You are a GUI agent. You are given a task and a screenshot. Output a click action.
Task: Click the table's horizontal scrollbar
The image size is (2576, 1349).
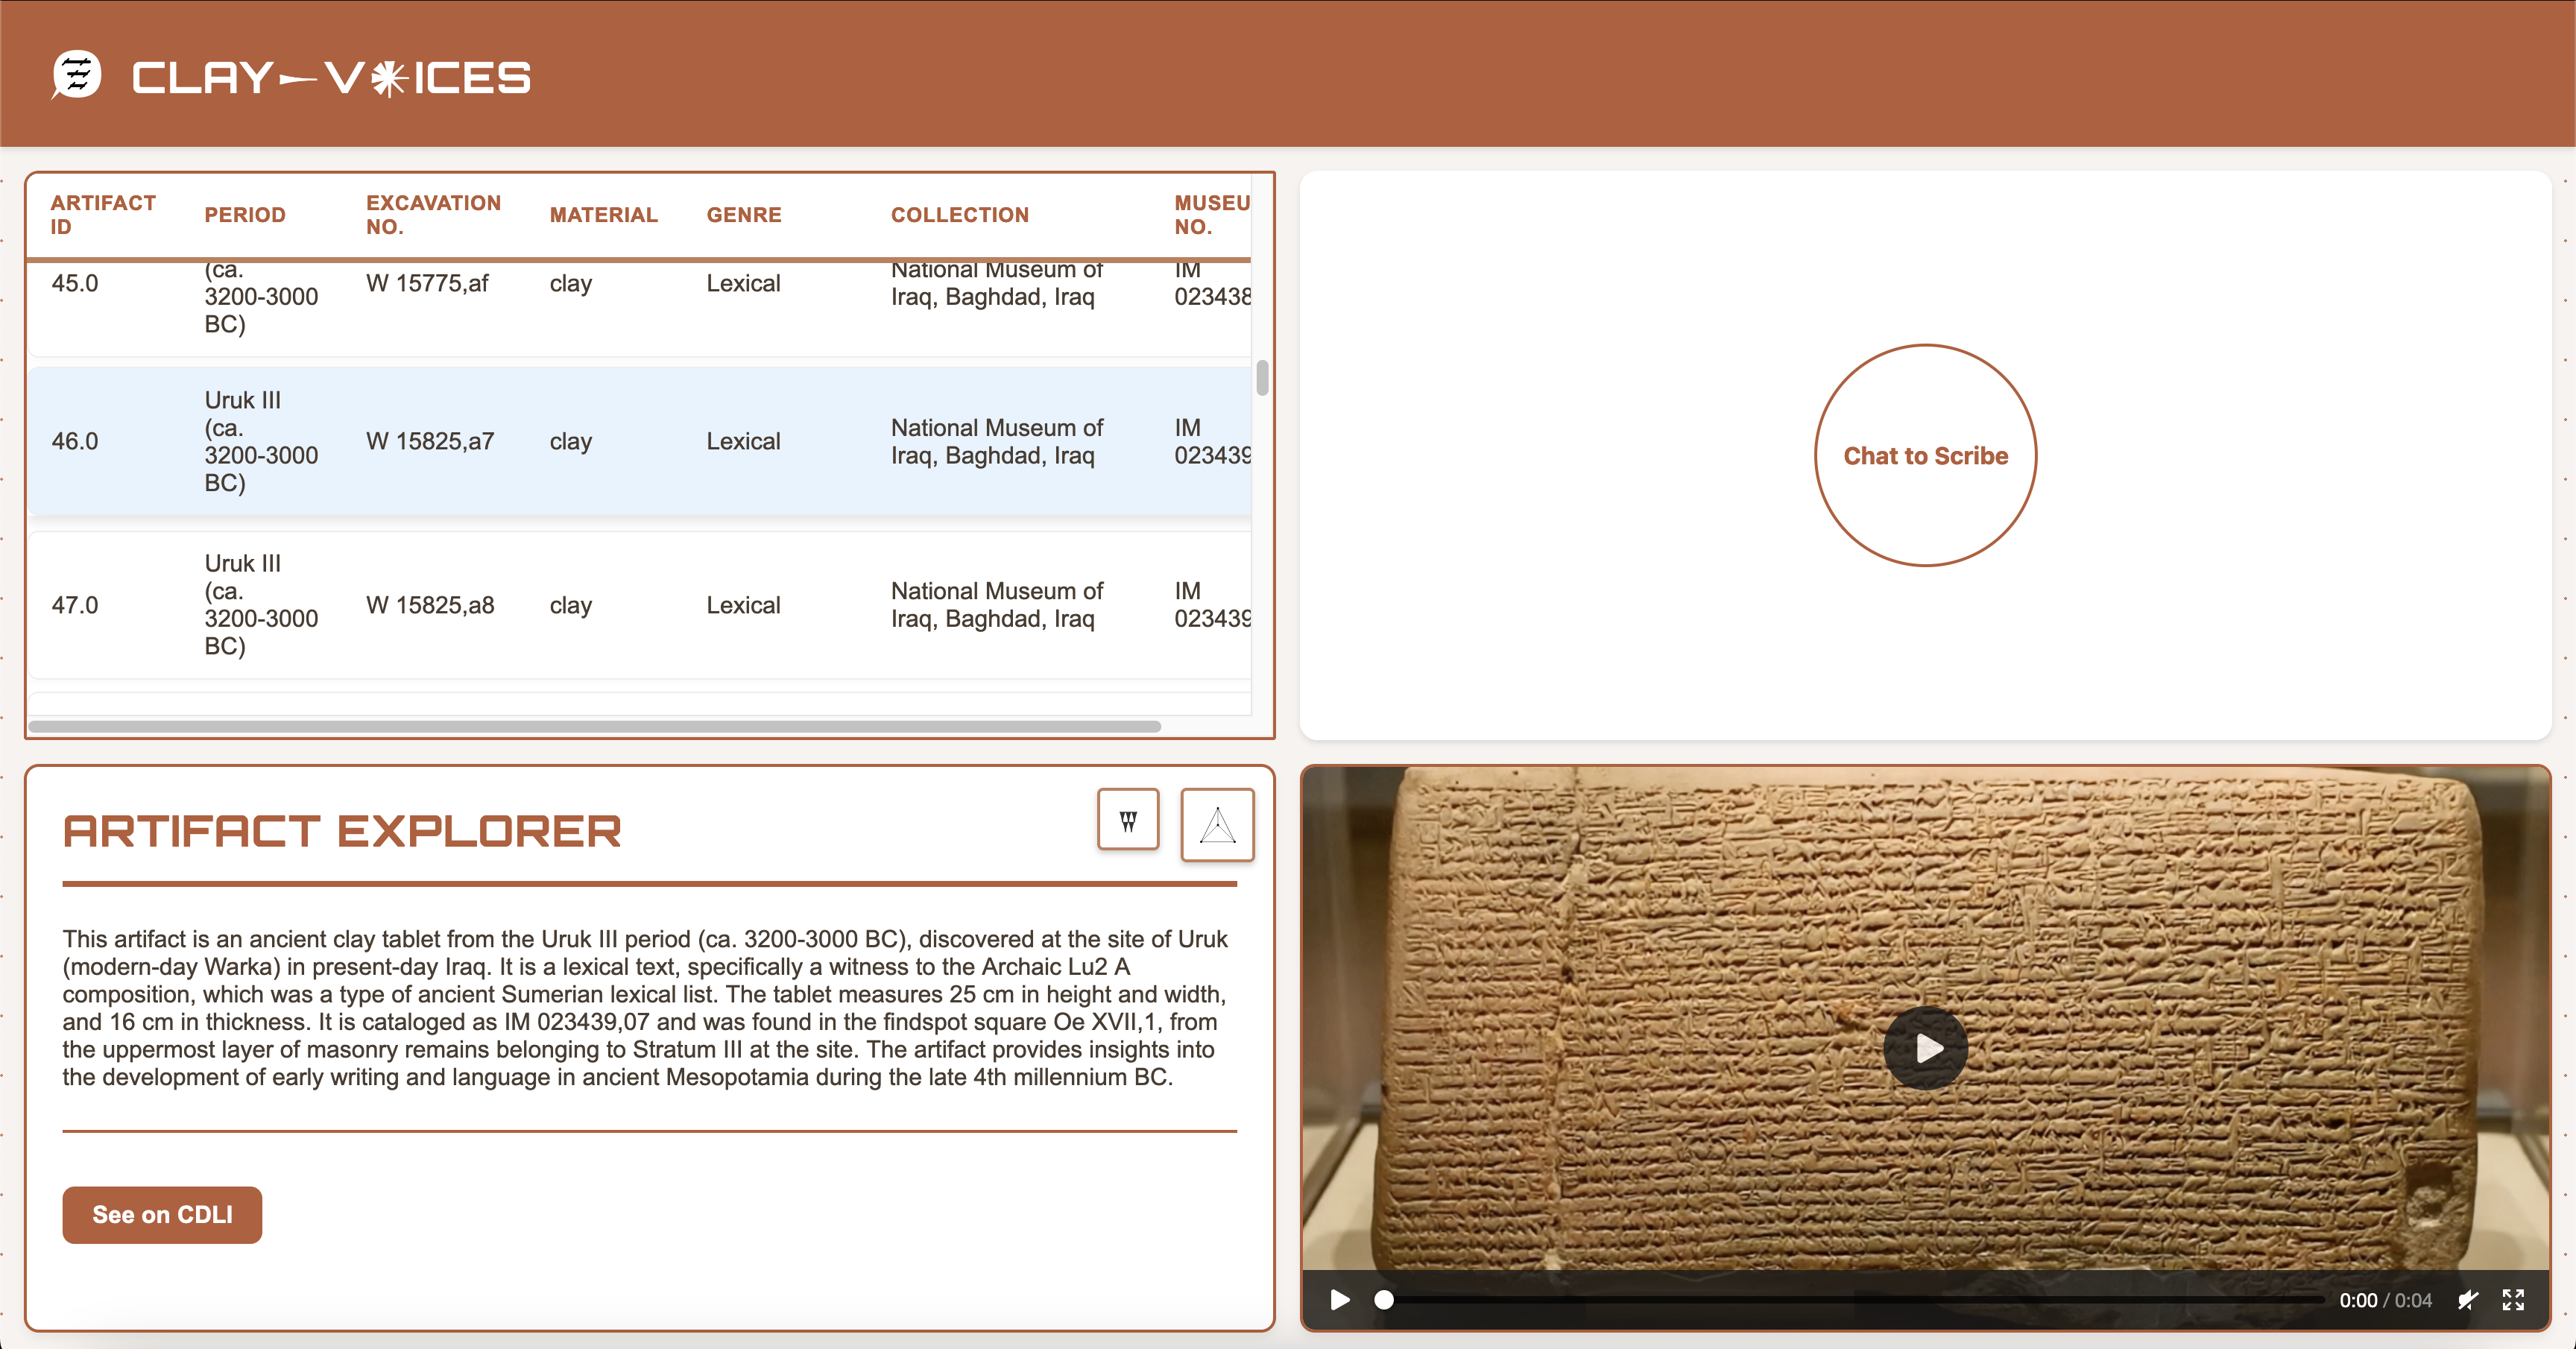(595, 726)
